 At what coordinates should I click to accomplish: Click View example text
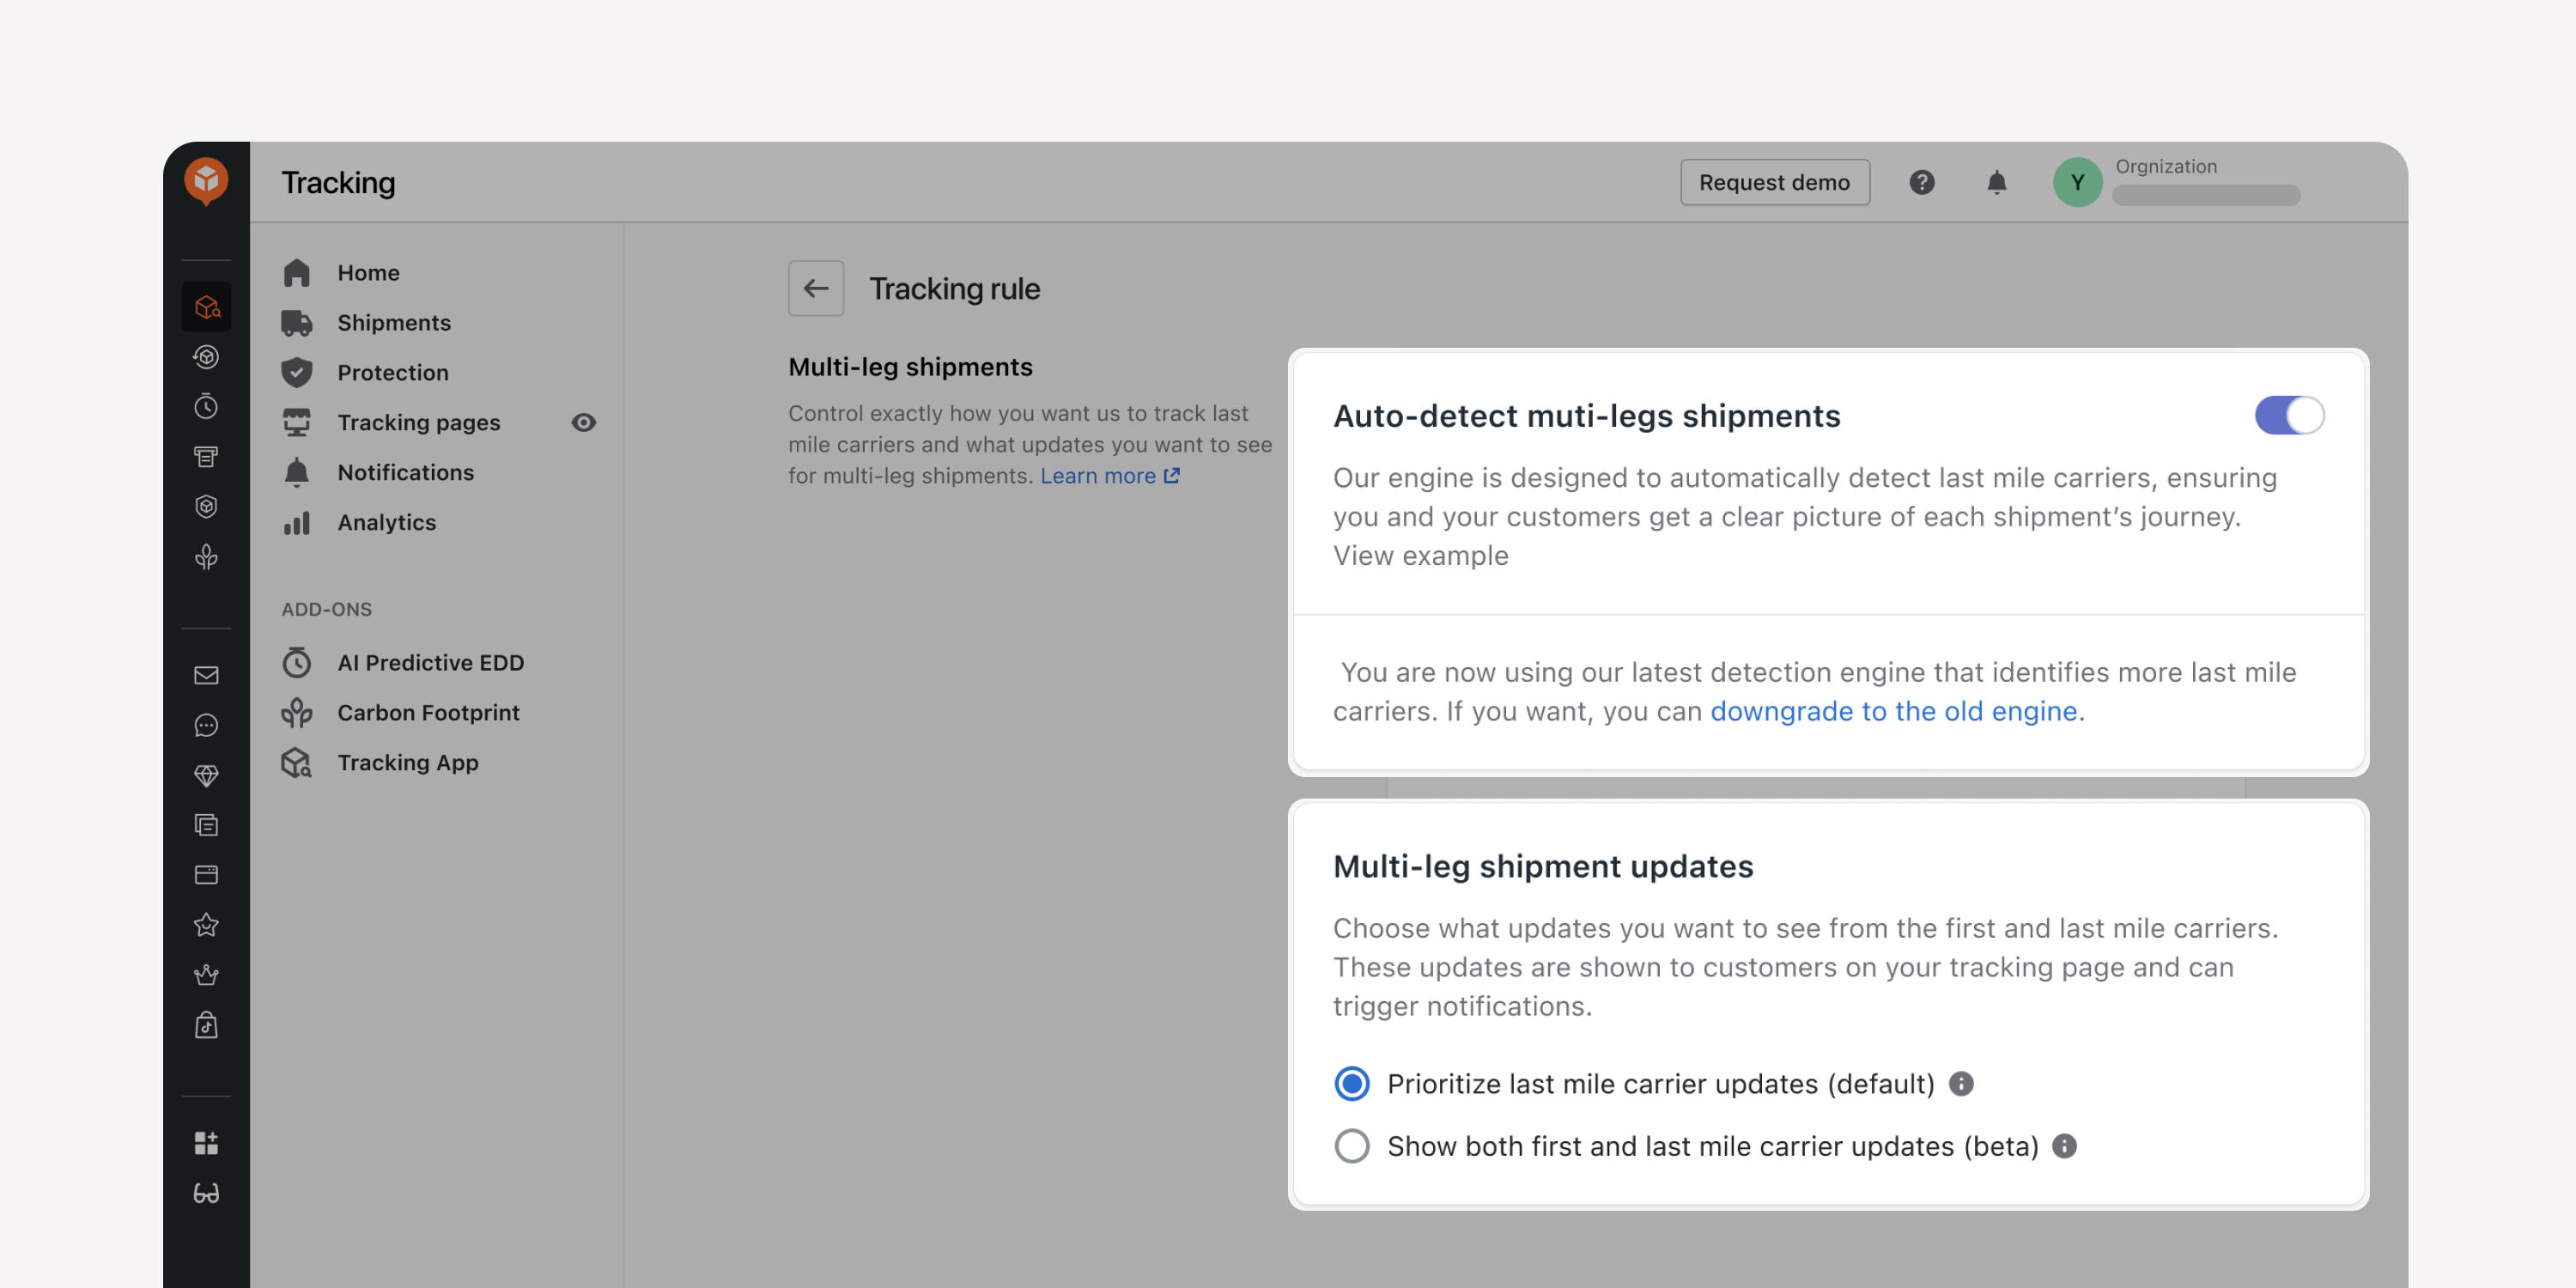point(1420,555)
